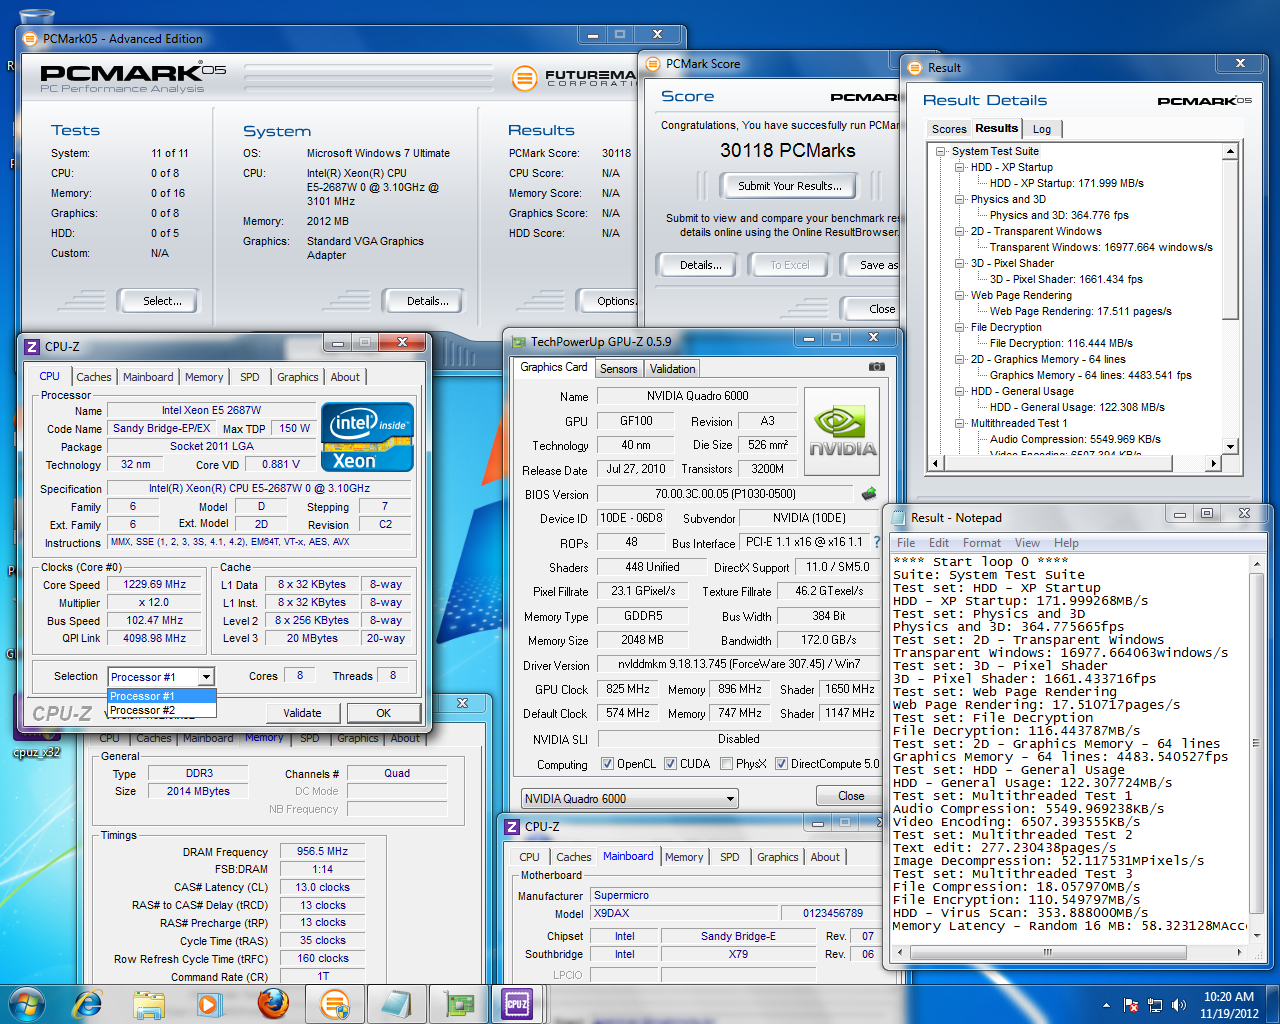Switch to the Caches tab in the top CPU-Z window
This screenshot has height=1024, width=1280.
click(x=94, y=377)
